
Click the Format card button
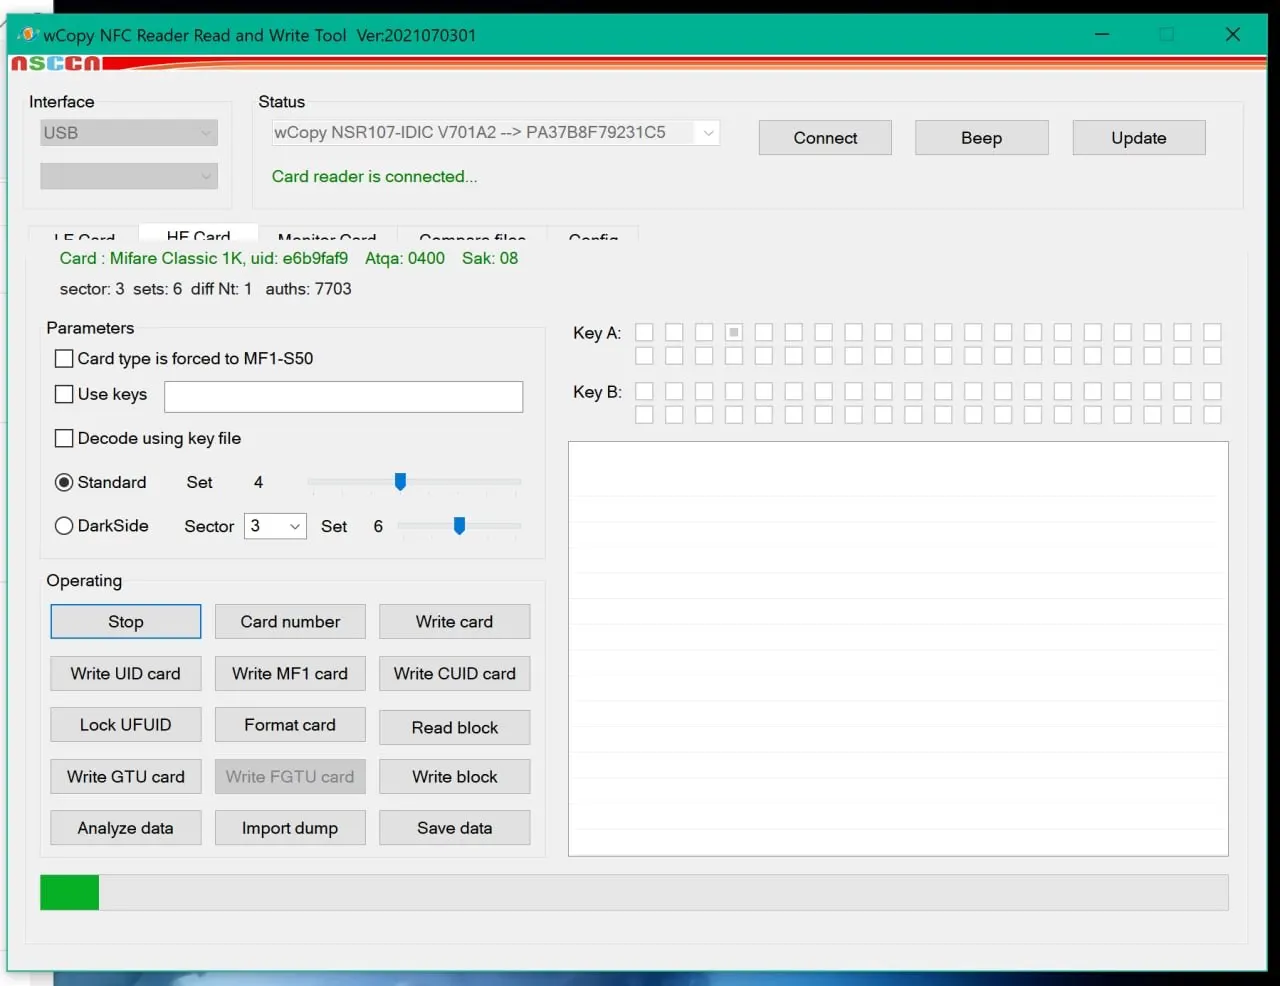pos(290,725)
